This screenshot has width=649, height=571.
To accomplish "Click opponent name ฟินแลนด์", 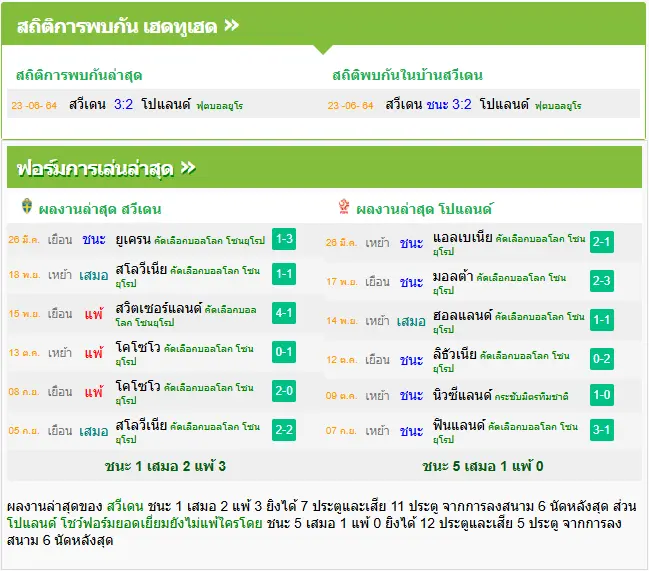I will point(459,425).
